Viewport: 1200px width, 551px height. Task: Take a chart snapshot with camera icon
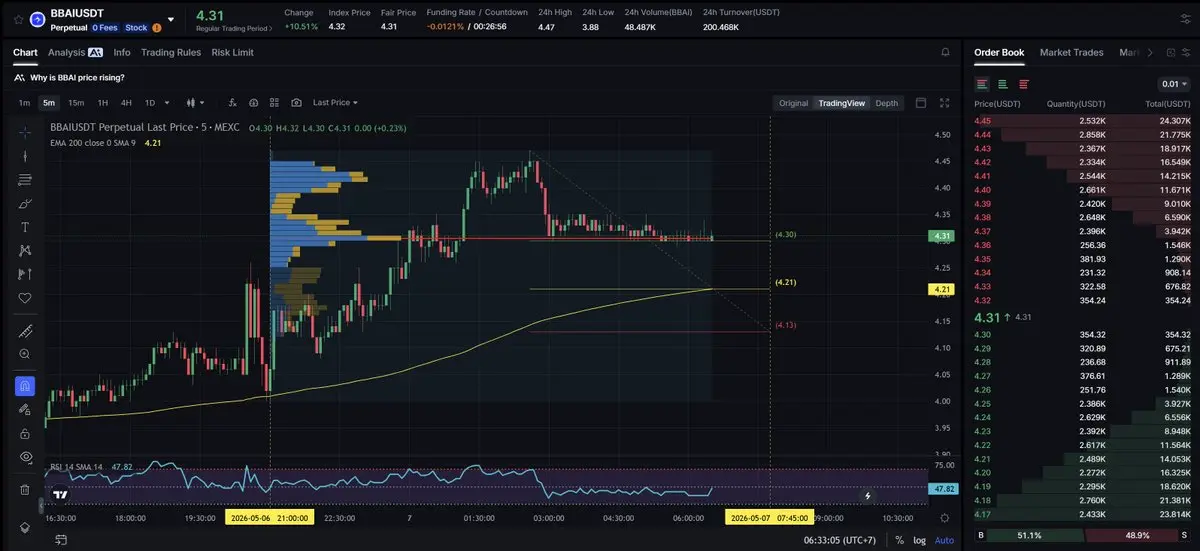pyautogui.click(x=297, y=102)
